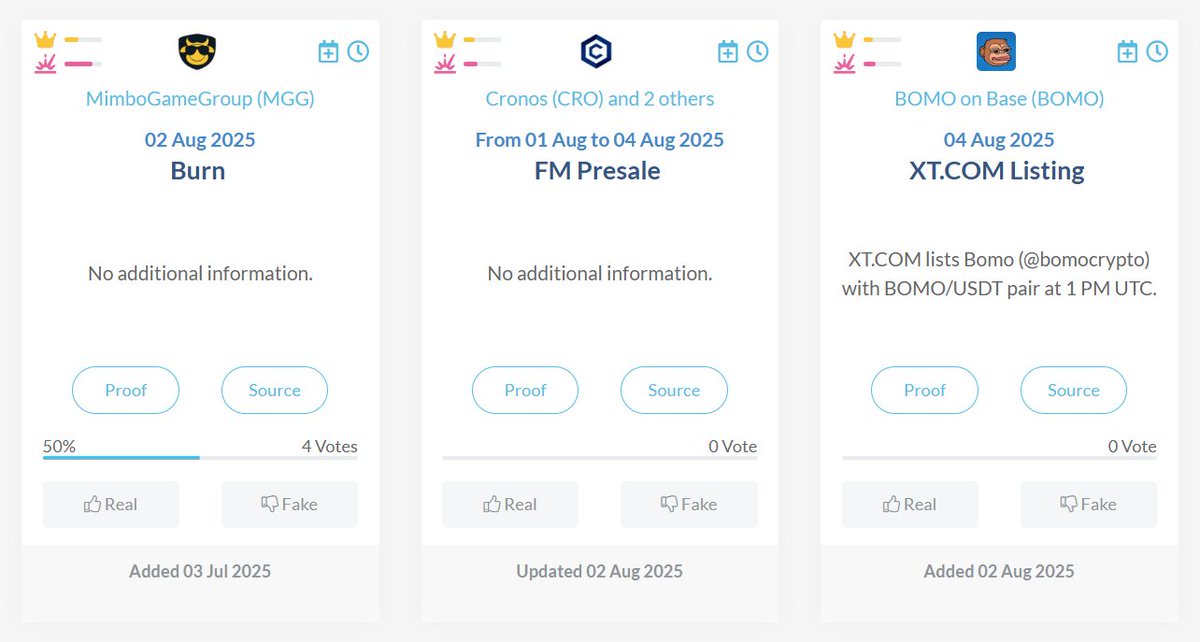View Proof for the Burn event
The image size is (1200, 642).
point(126,390)
